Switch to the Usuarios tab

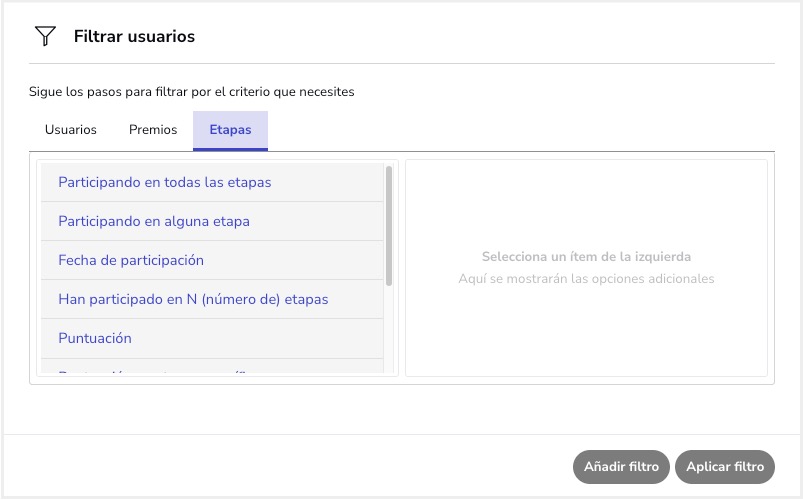click(71, 130)
